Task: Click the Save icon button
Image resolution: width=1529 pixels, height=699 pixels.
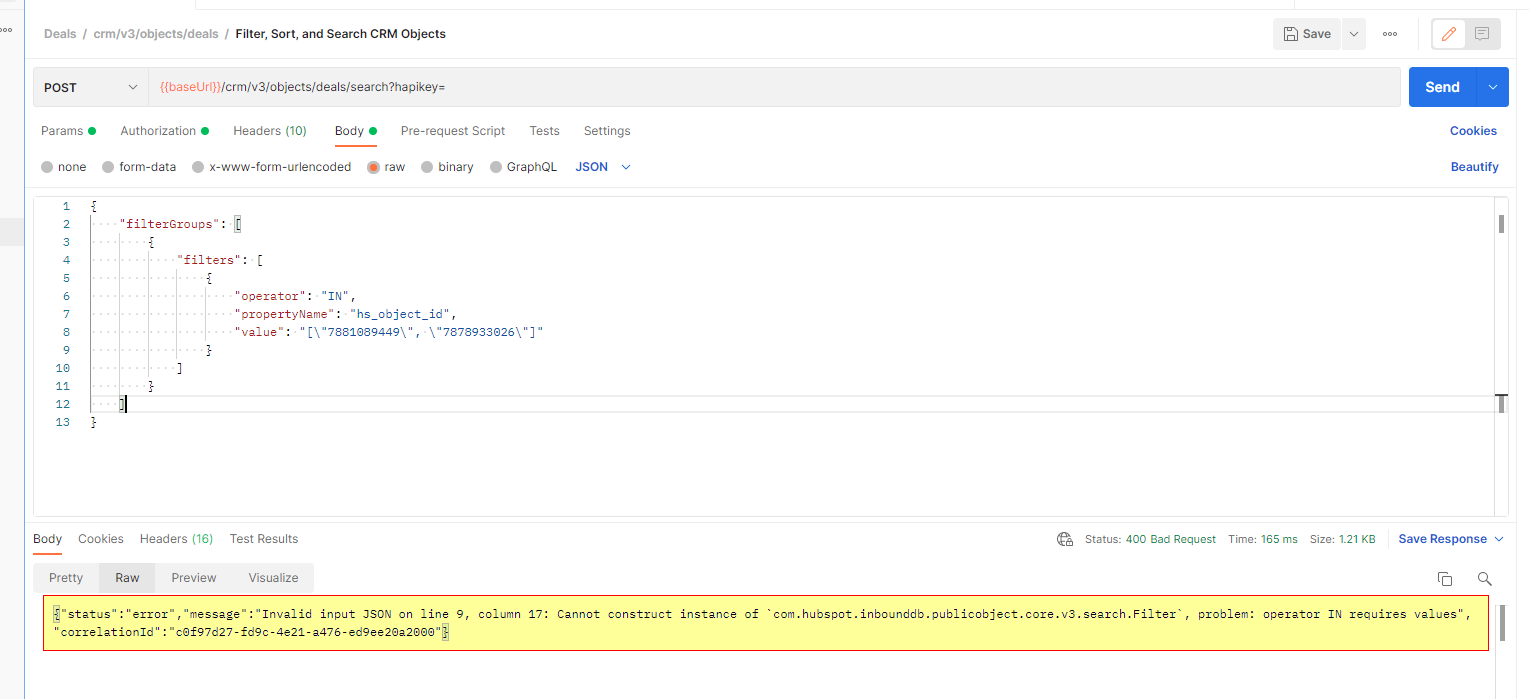Action: [x=1306, y=33]
